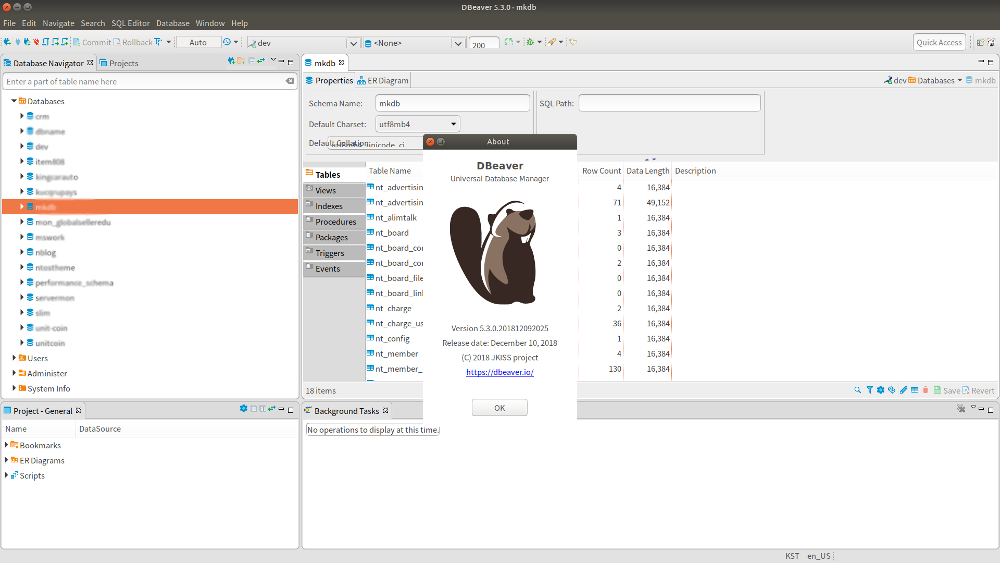Open the SQL Editor menu
1000x563 pixels.
click(131, 22)
